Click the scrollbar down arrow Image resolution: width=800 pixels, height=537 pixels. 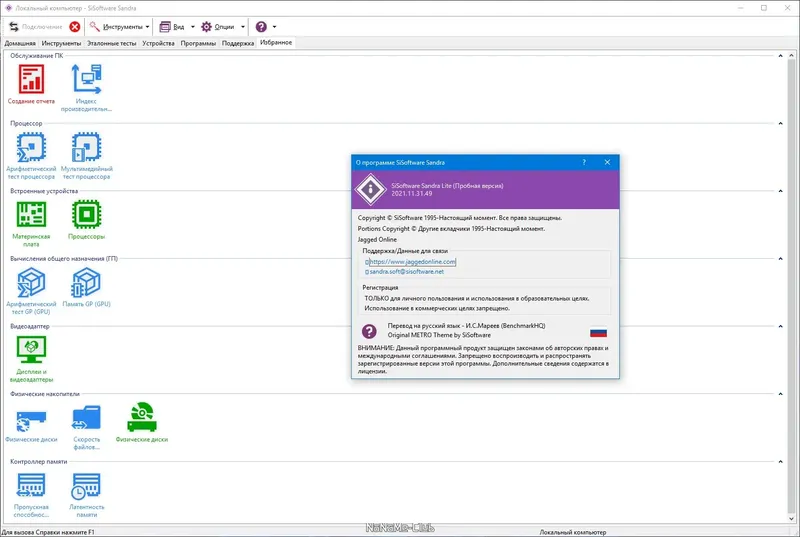(791, 519)
